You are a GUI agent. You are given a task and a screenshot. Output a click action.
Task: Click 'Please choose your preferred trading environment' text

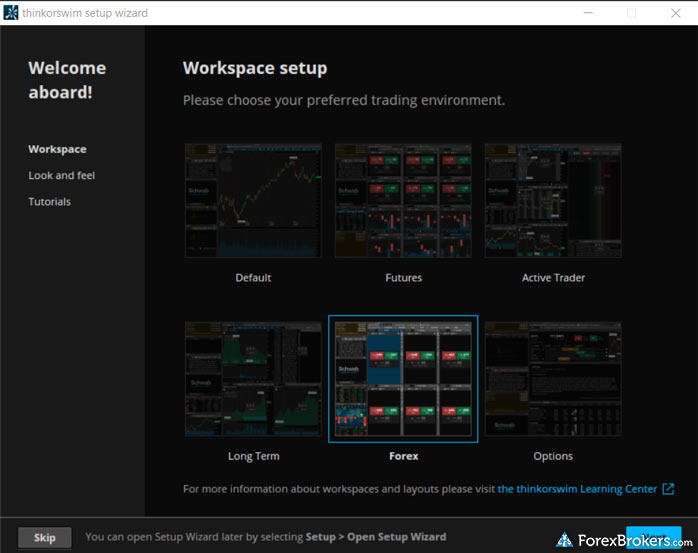tap(344, 101)
